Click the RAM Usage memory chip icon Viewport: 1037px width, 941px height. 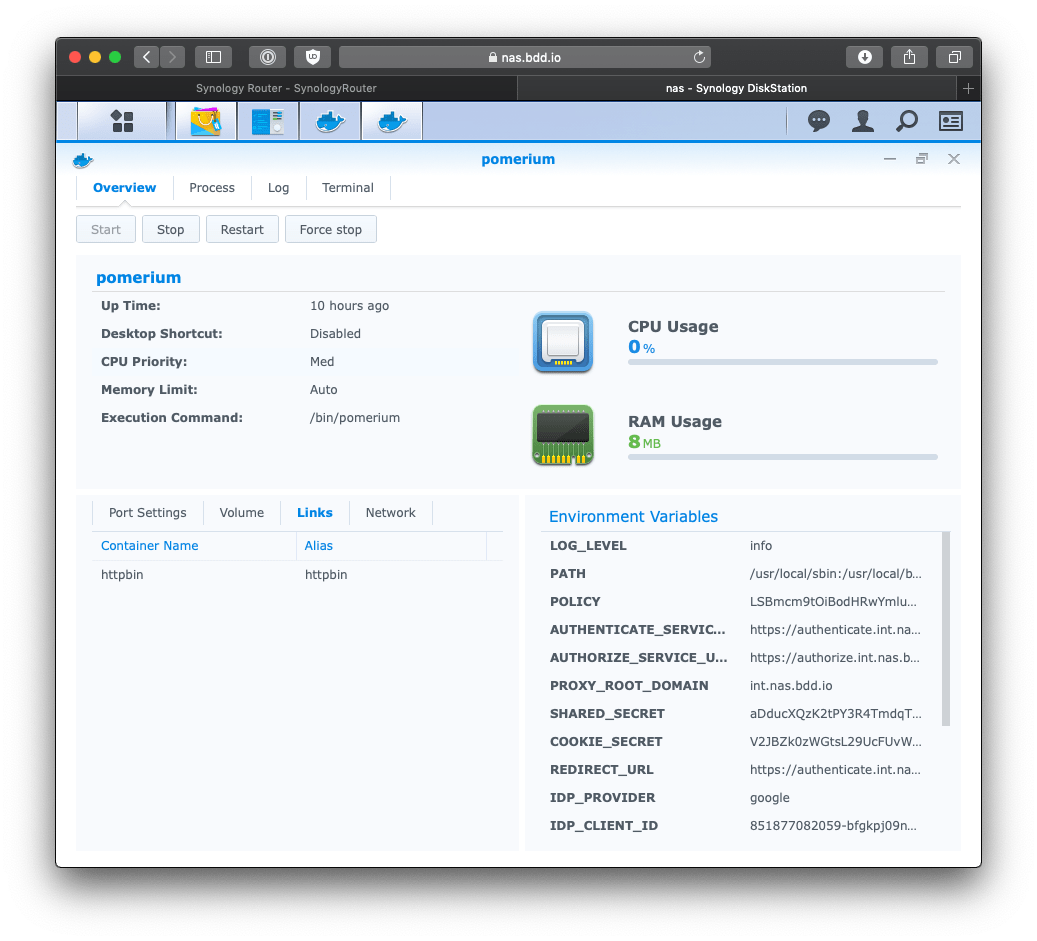(x=562, y=435)
